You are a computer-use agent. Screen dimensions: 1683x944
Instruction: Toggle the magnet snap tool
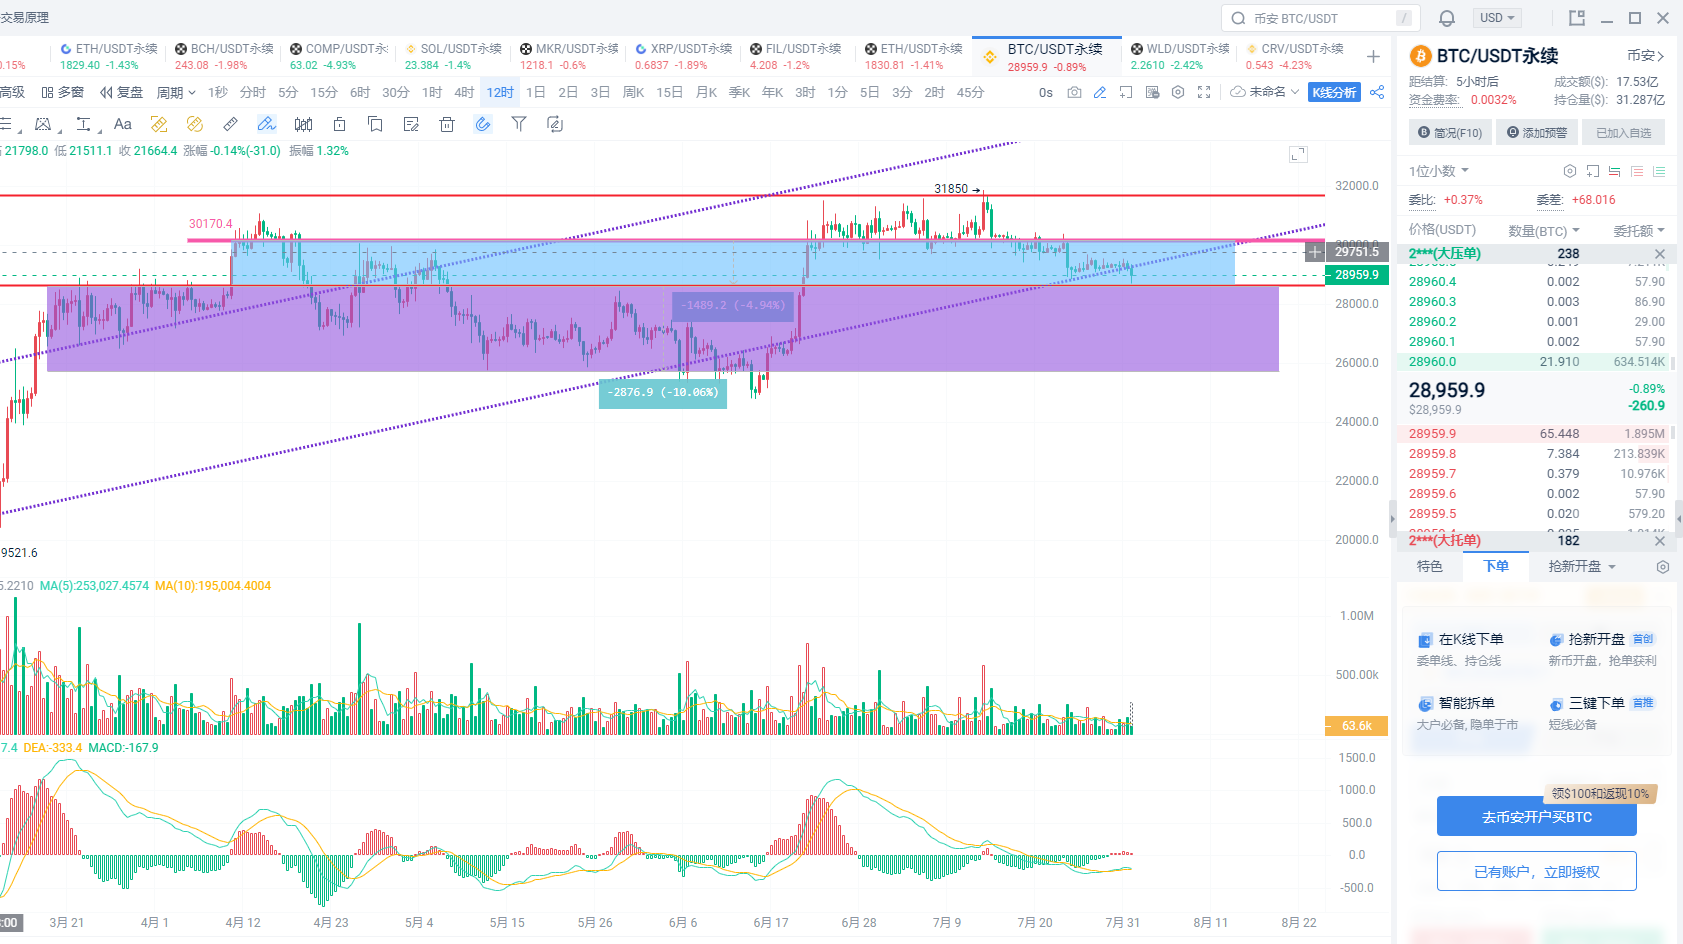point(483,124)
